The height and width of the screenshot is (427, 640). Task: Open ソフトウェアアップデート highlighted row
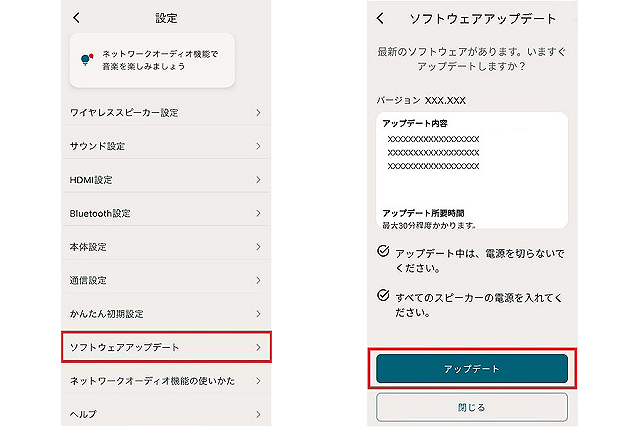click(x=165, y=347)
